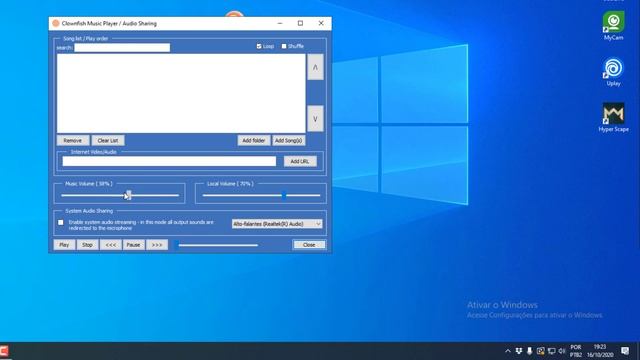The width and height of the screenshot is (640, 360).
Task: Skip to next track with >>> button
Action: tap(157, 245)
